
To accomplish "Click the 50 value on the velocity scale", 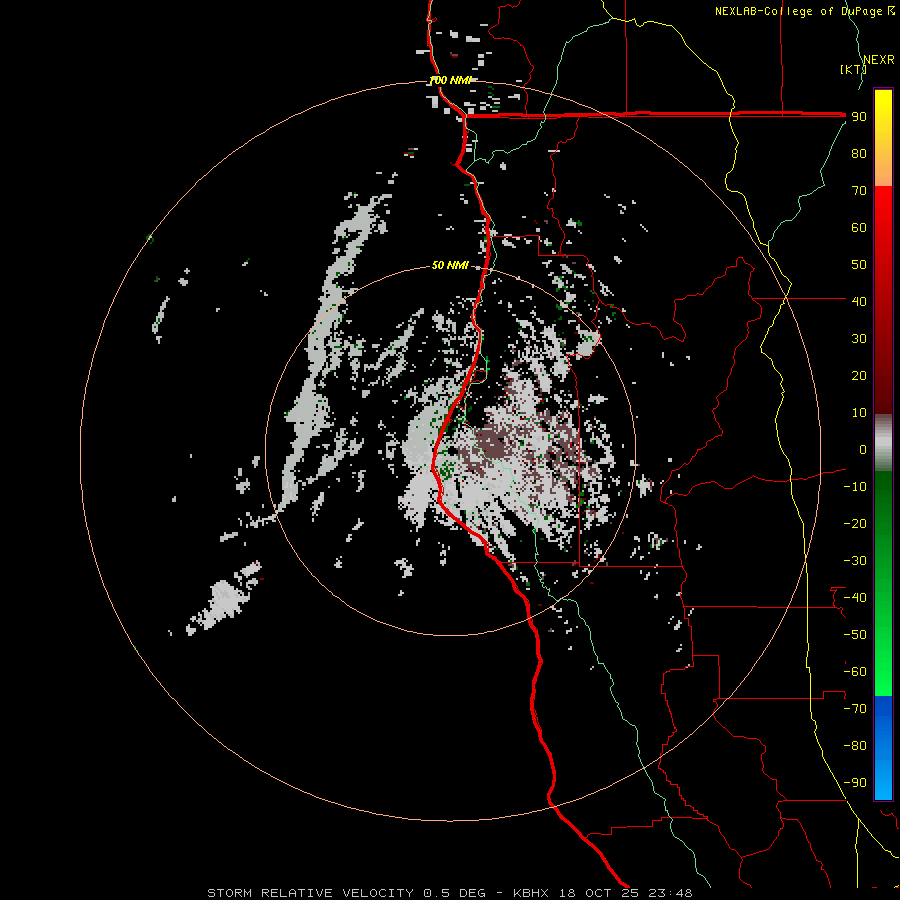I will (x=859, y=265).
